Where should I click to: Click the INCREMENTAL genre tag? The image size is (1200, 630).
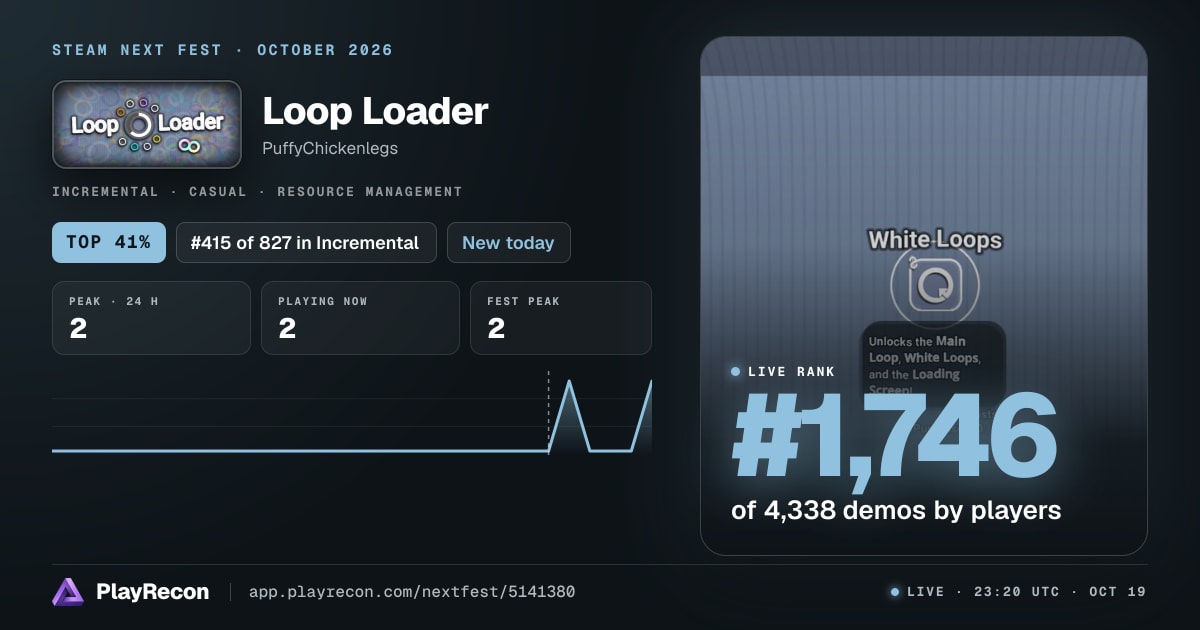(105, 191)
